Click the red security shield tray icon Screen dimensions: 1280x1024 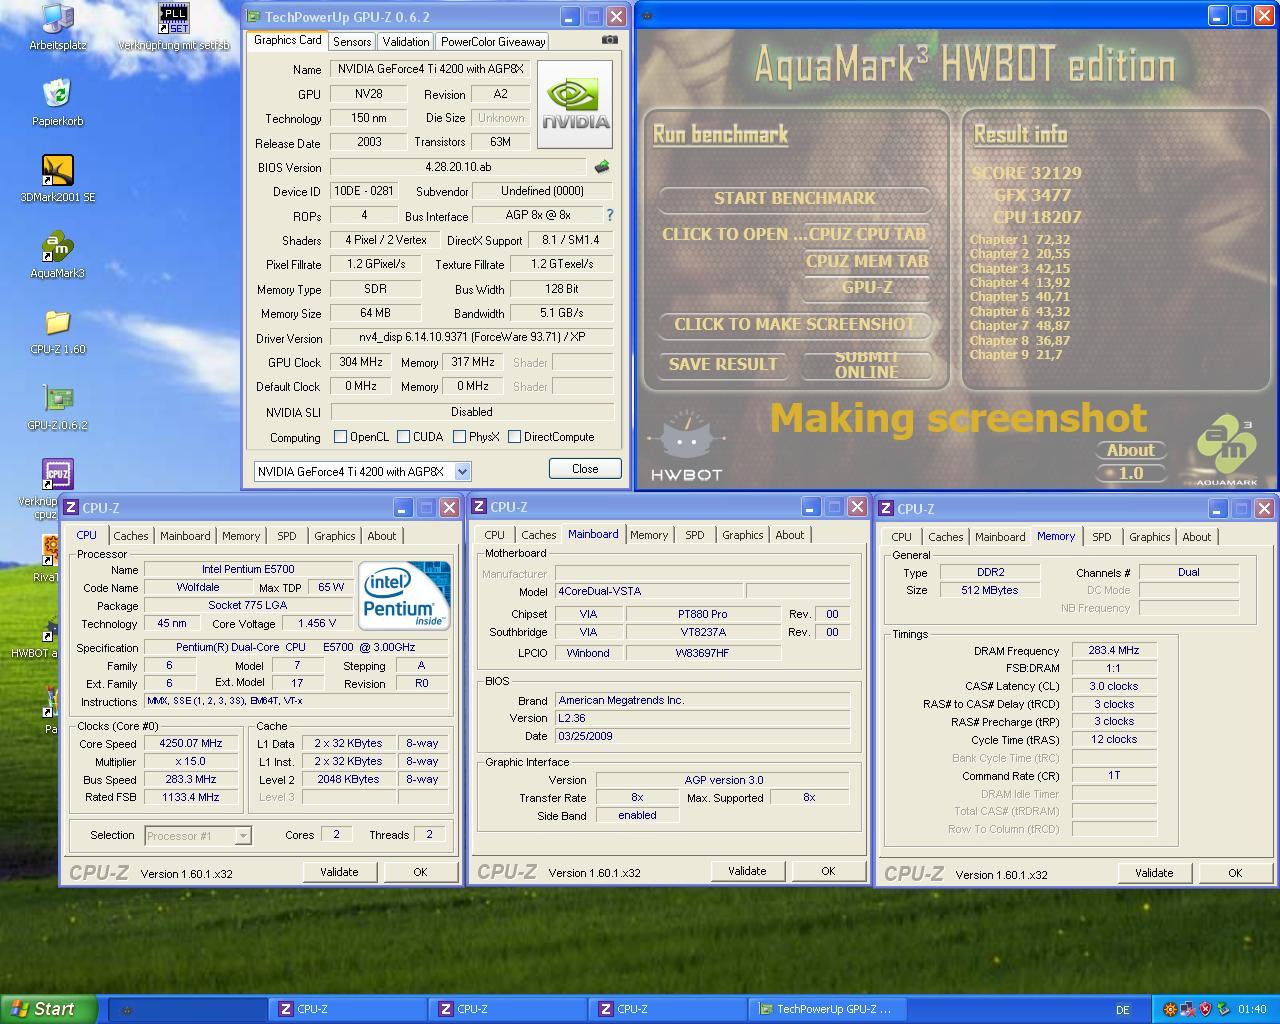[x=1205, y=1009]
